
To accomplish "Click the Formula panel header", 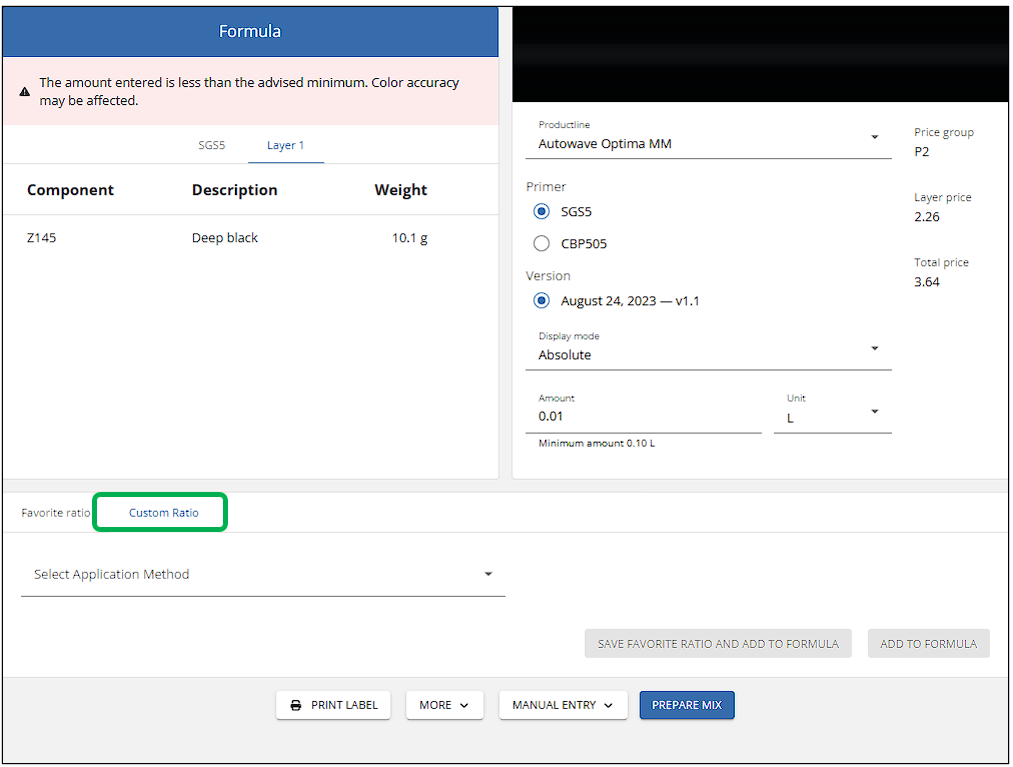I will pyautogui.click(x=250, y=31).
